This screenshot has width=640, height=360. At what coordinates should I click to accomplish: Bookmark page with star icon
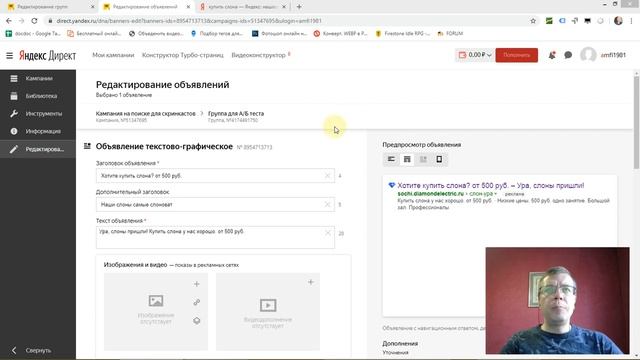click(x=533, y=21)
